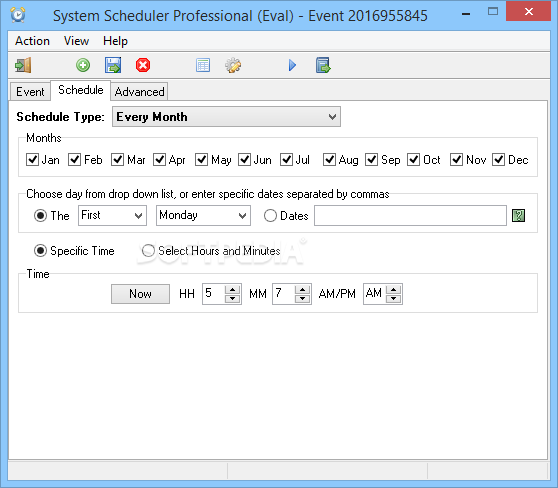Click the AM/PM spinner up arrow
The width and height of the screenshot is (558, 488).
[394, 289]
